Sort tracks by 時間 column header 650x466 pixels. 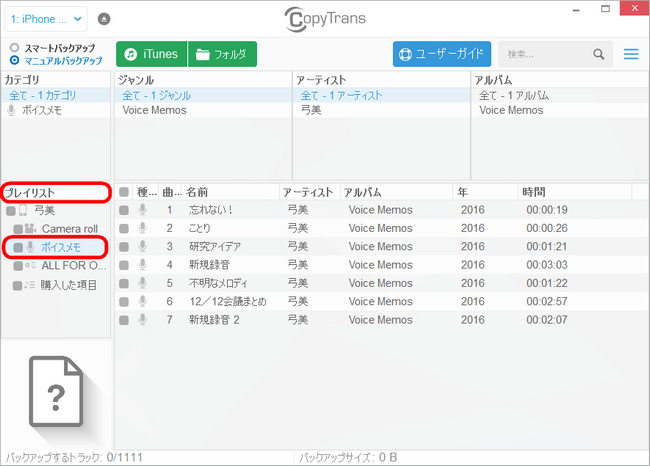575,192
